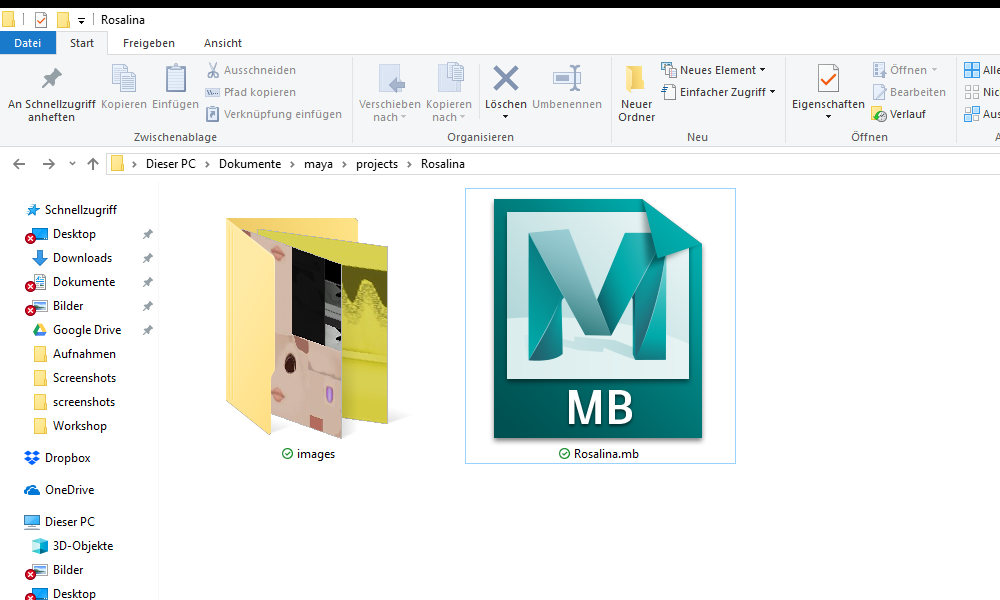This screenshot has height=600, width=1000.
Task: Open the Öffnen dropdown
Action: click(905, 70)
